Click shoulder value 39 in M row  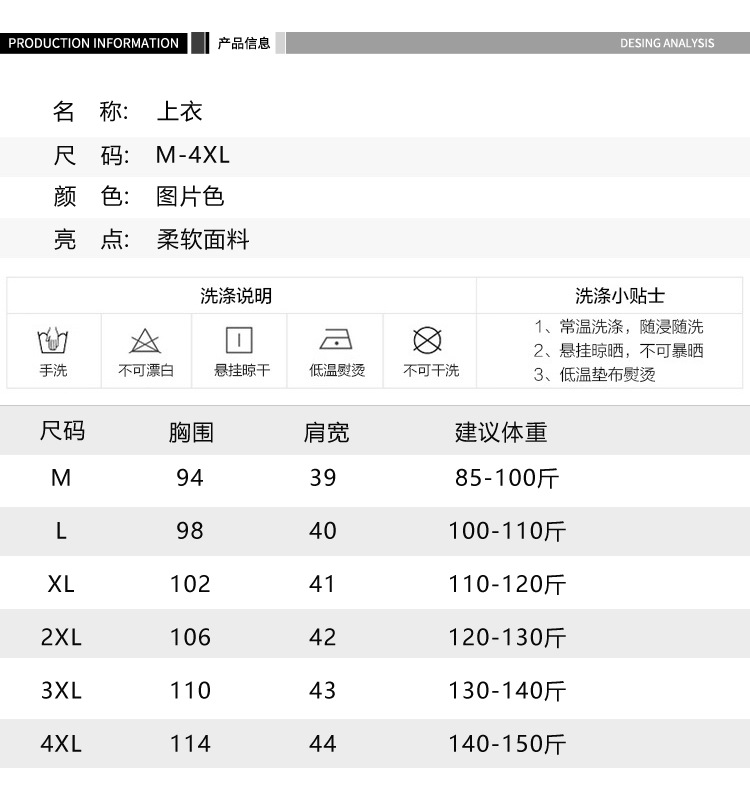click(x=323, y=478)
